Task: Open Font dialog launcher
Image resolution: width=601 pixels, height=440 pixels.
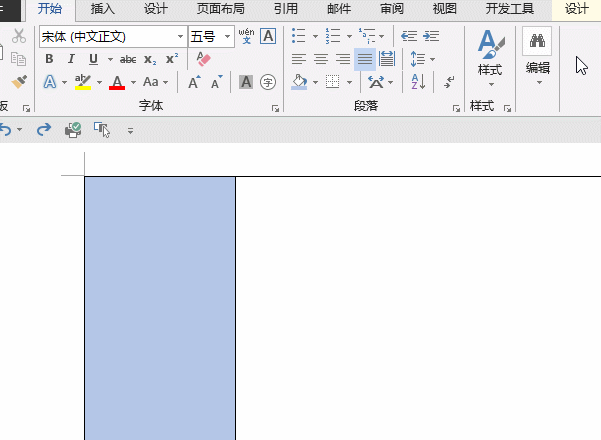Action: click(x=275, y=109)
